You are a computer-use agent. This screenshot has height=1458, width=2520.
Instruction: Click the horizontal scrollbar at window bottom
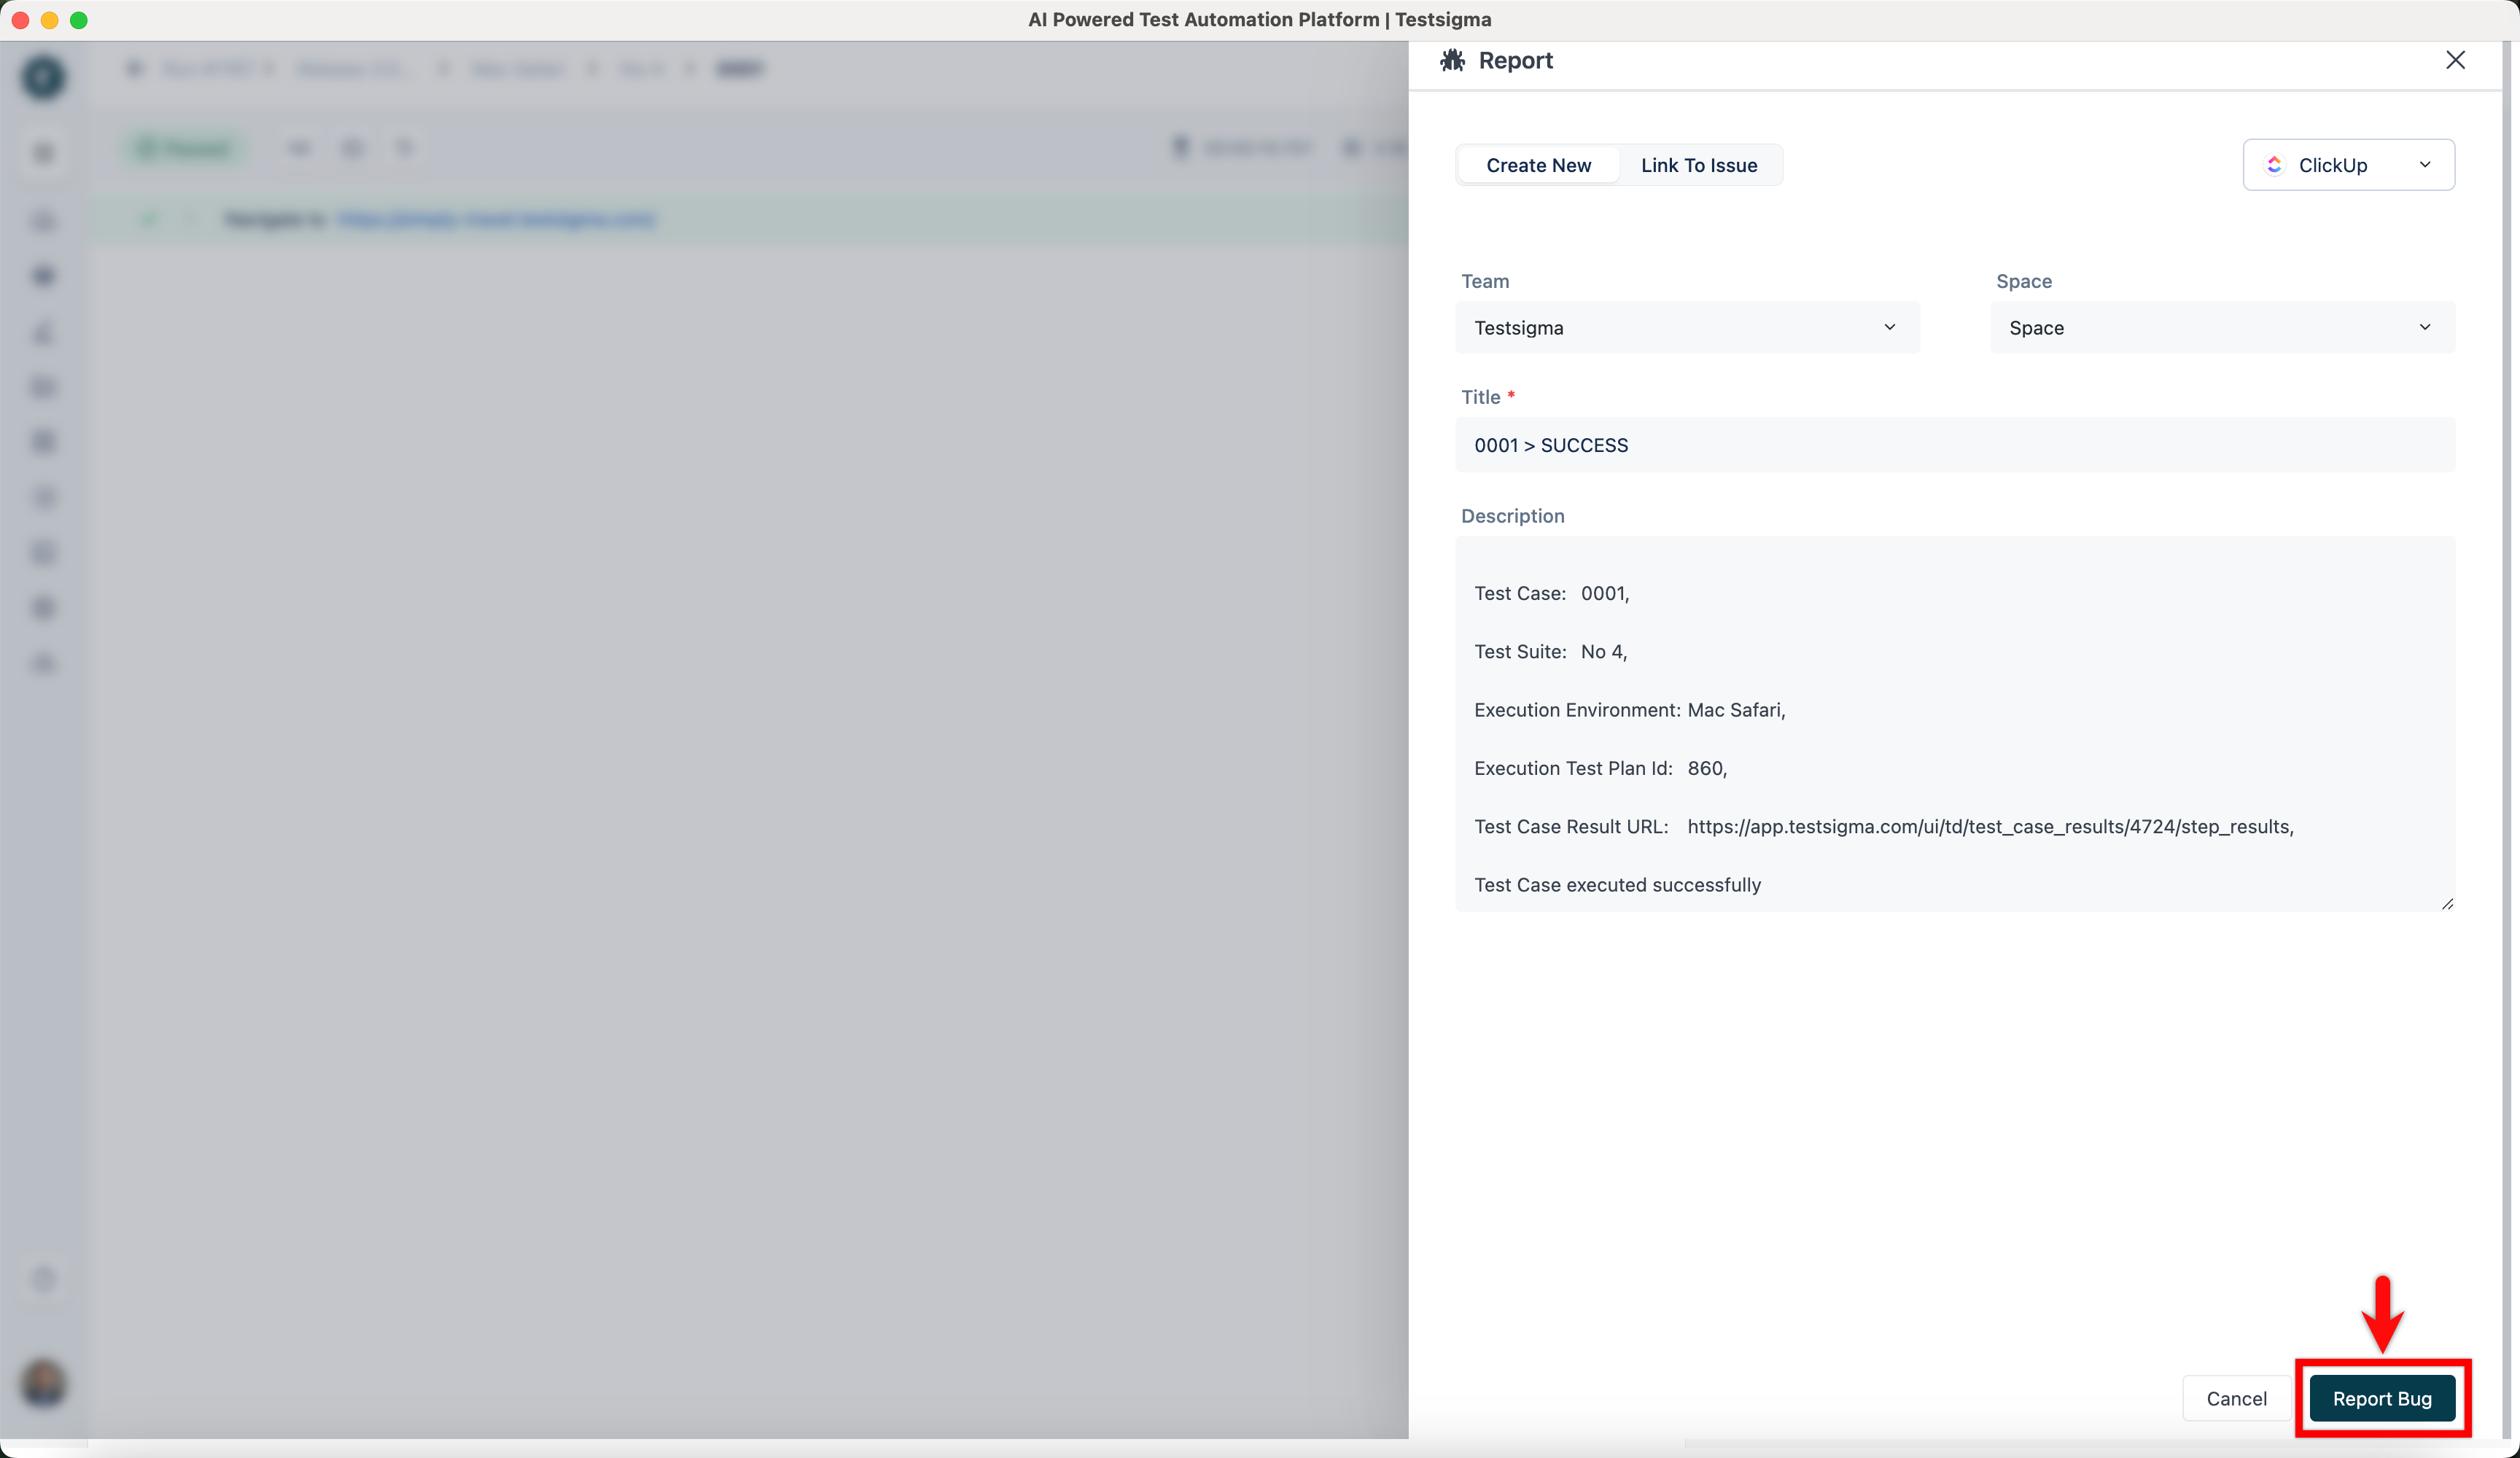point(2090,1444)
